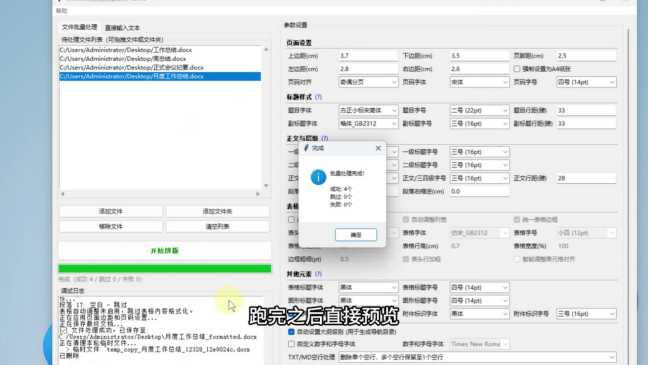Open the help (?) next to 正文与层级
Viewport: 648px width, 365px height.
[325, 138]
